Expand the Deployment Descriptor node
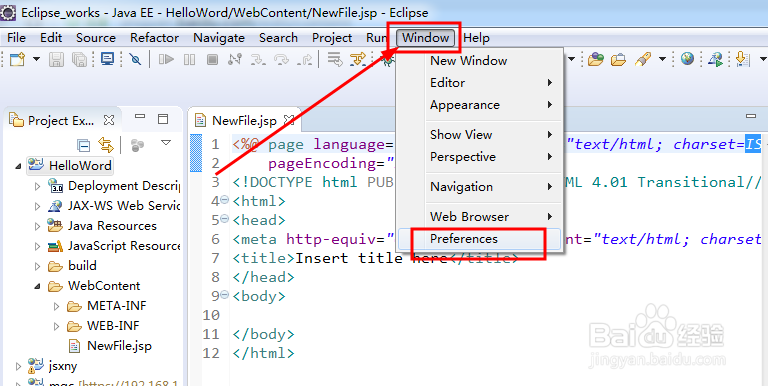 (38, 187)
